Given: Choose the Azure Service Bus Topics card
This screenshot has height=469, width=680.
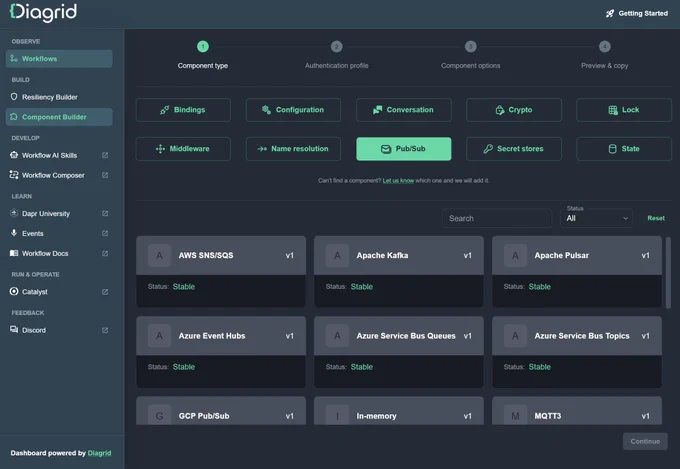Looking at the screenshot, I should (x=577, y=352).
